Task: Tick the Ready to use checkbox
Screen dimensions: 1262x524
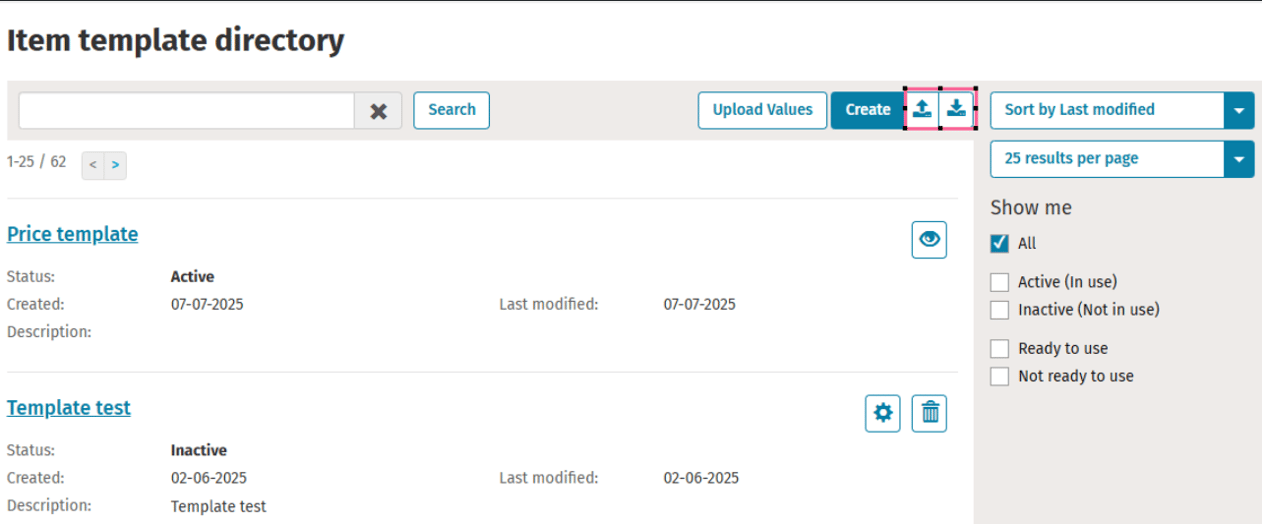Action: point(999,349)
